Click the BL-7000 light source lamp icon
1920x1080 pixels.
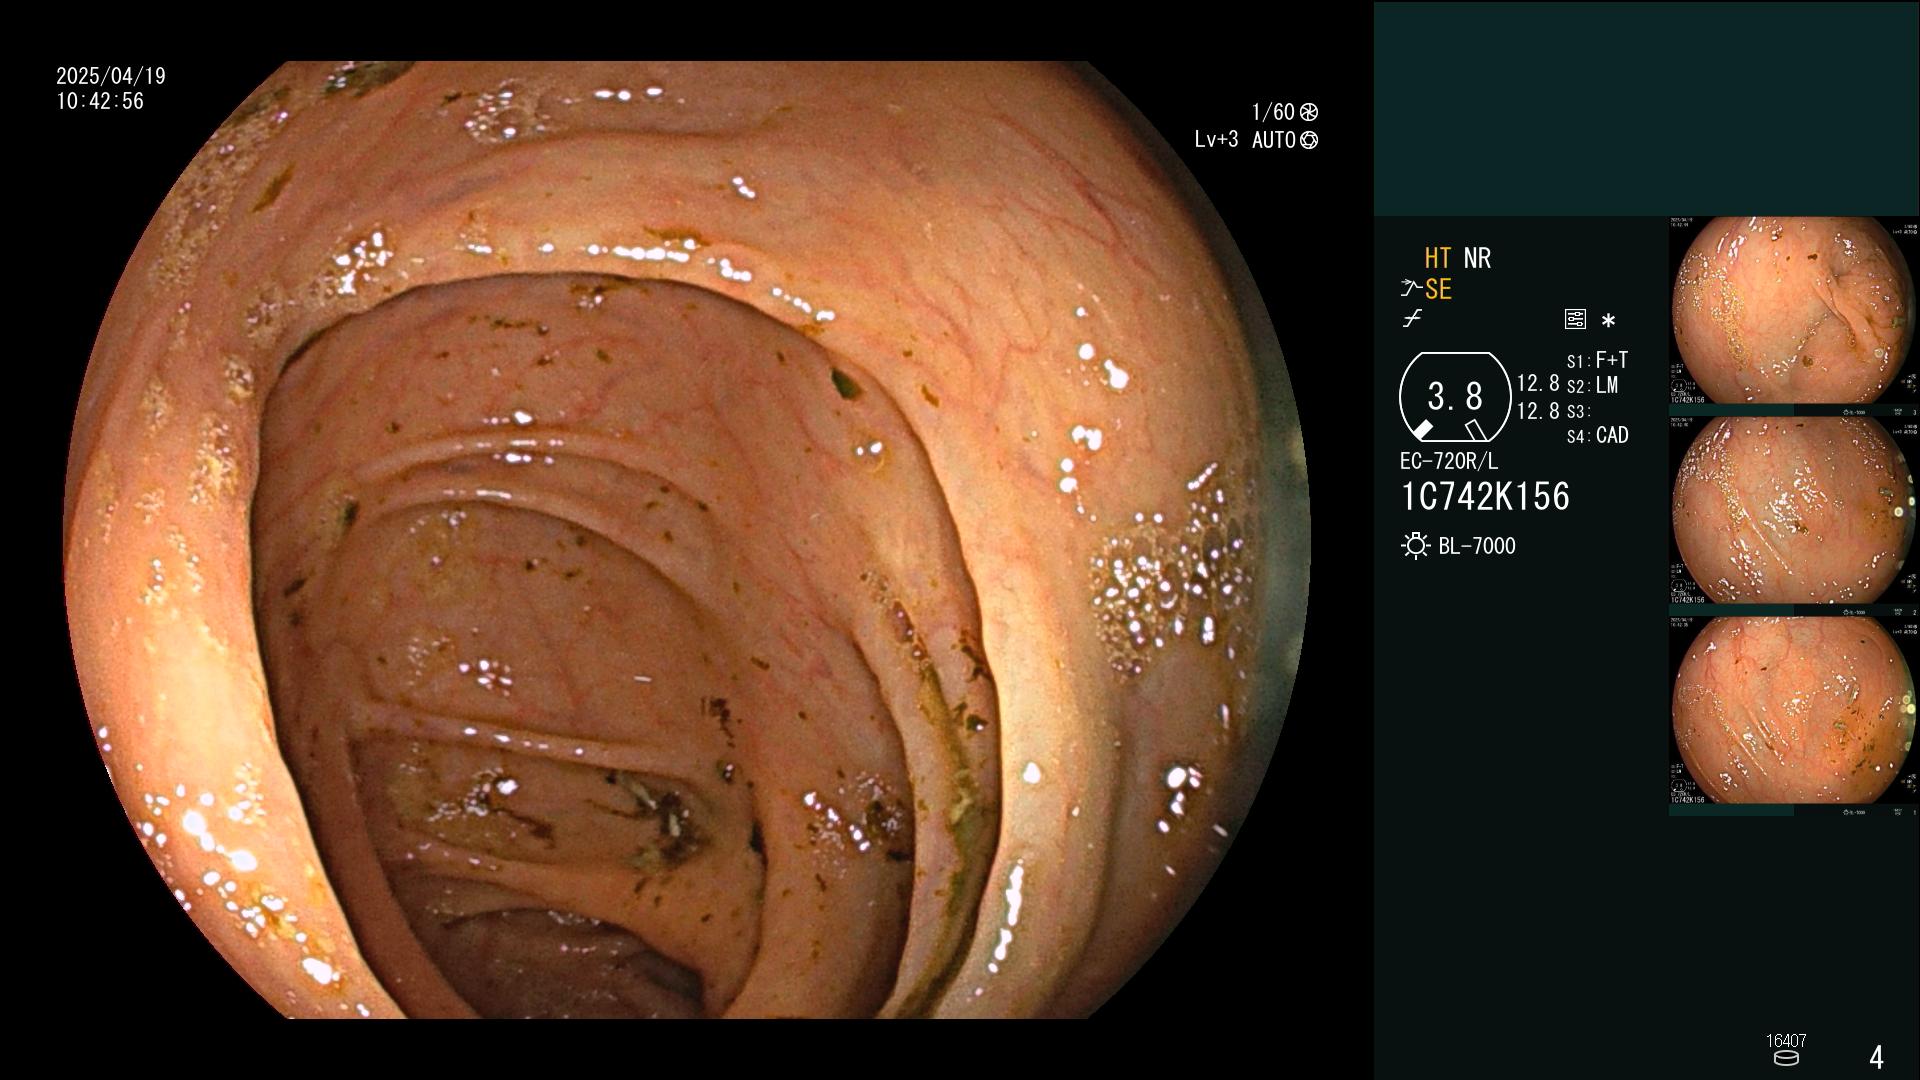click(1415, 546)
